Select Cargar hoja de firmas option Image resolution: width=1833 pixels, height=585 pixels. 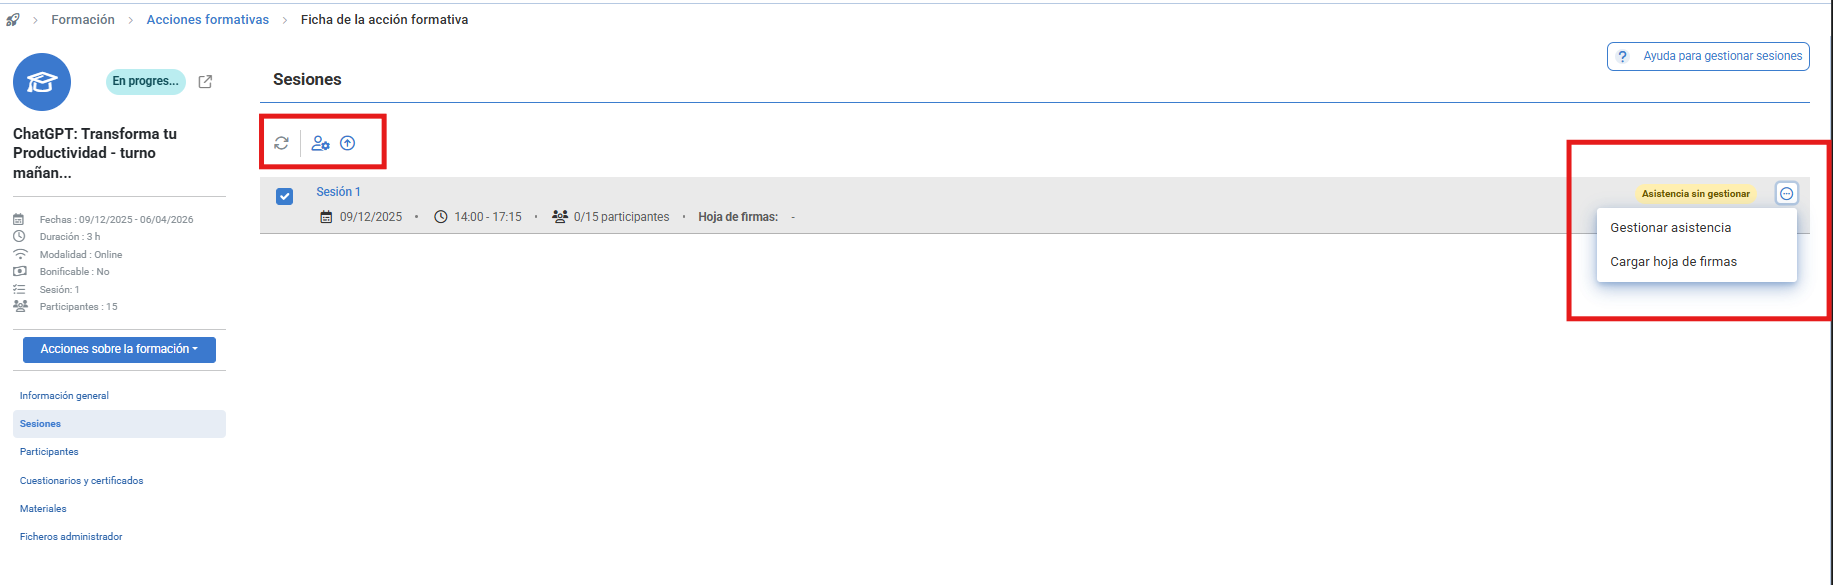pos(1696,261)
